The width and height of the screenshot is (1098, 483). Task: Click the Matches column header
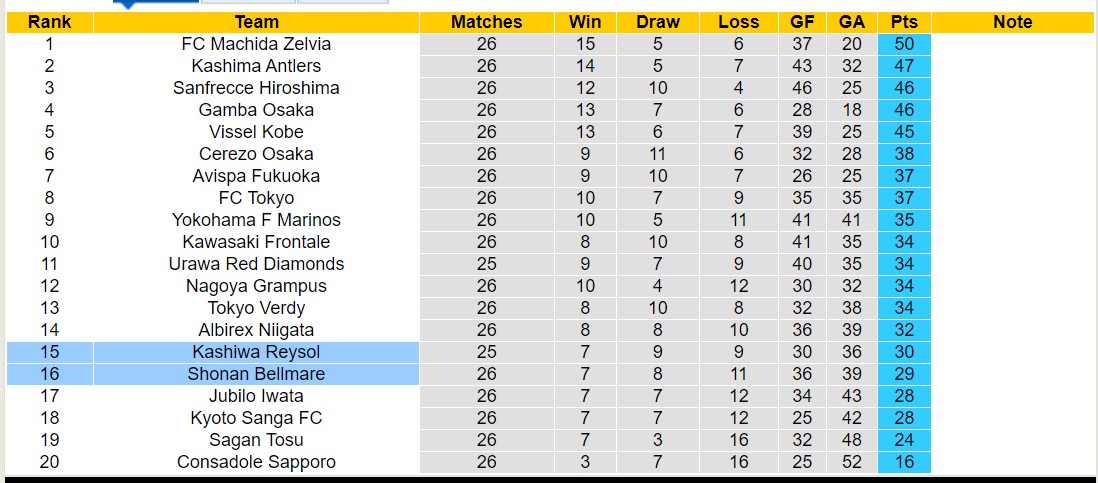[486, 22]
